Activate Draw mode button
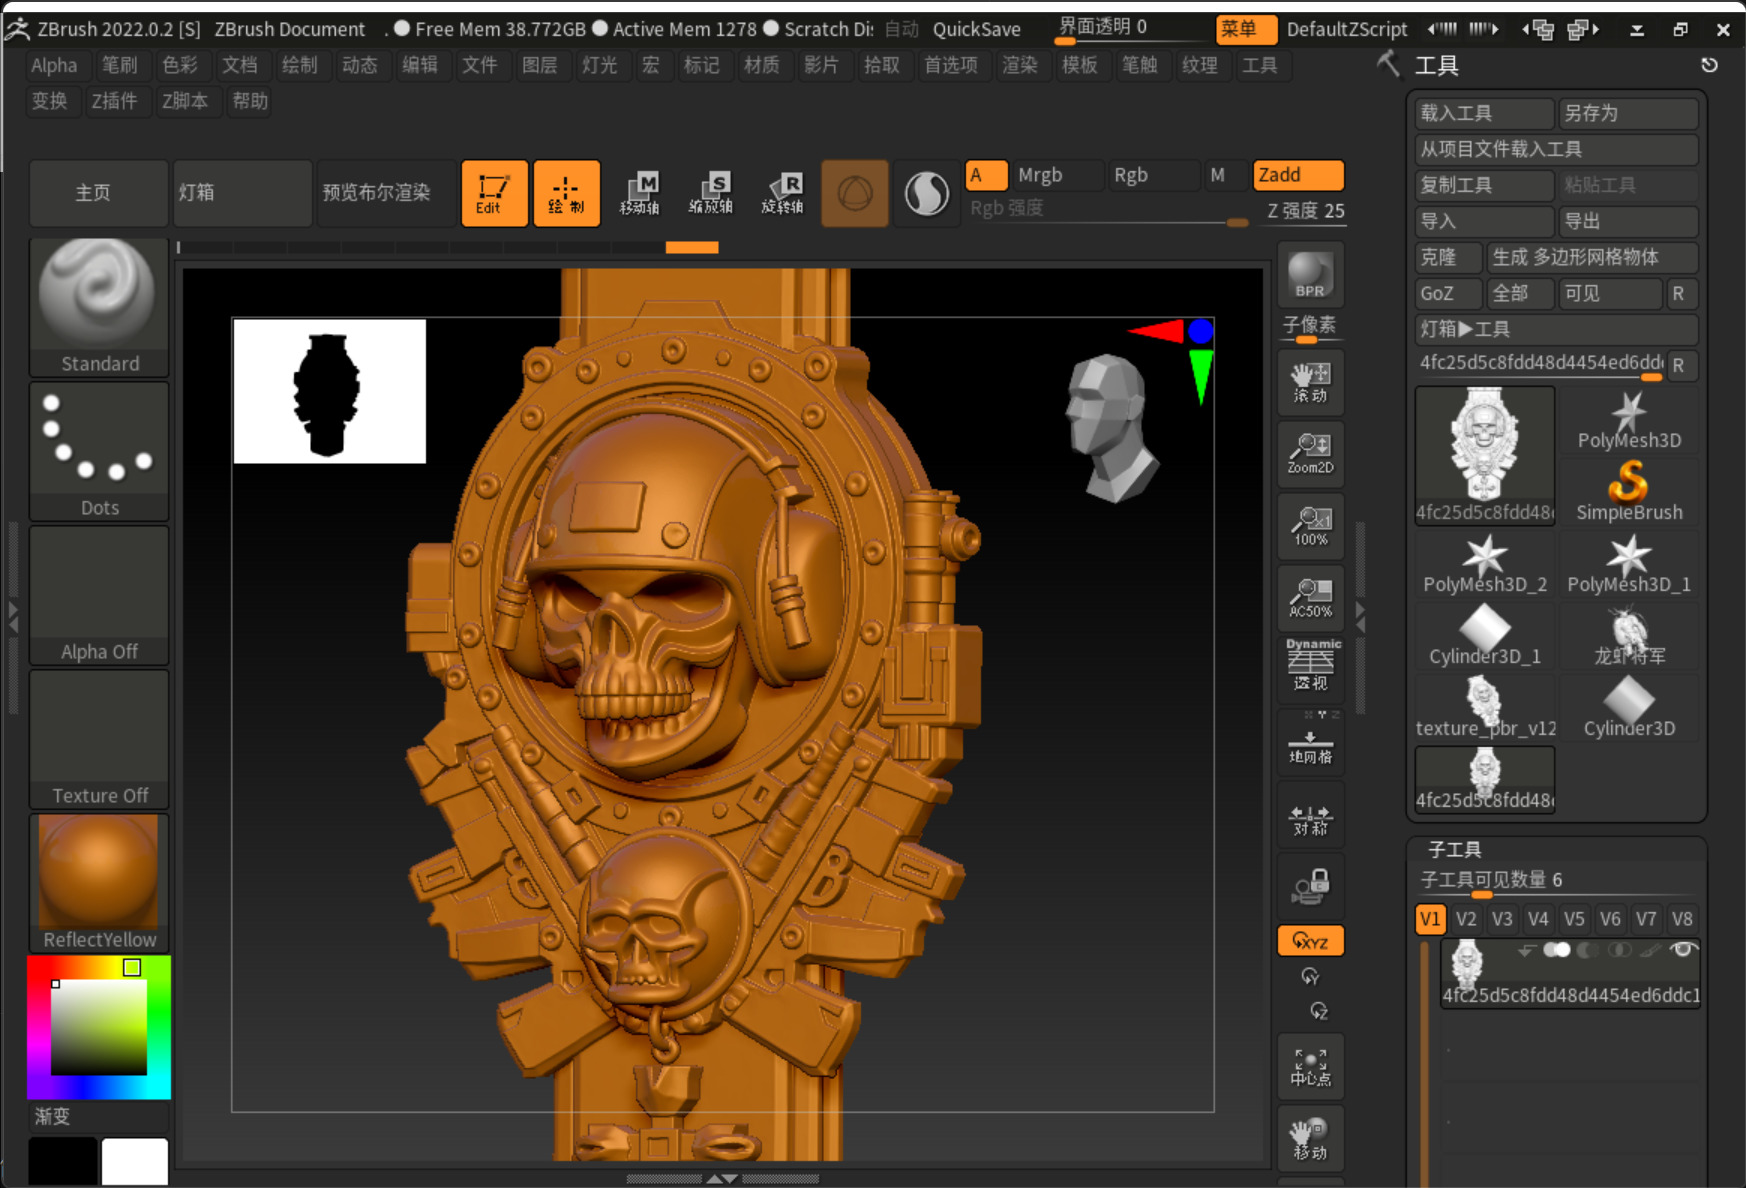 click(x=566, y=193)
